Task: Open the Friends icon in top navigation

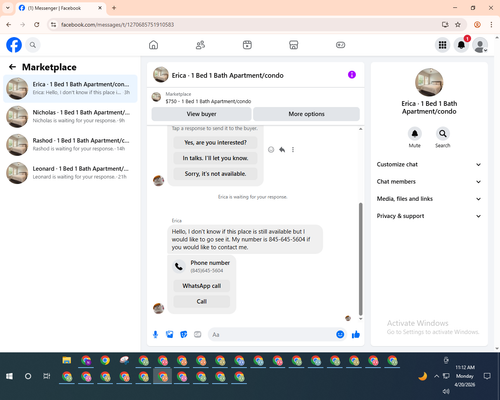Action: [x=200, y=45]
